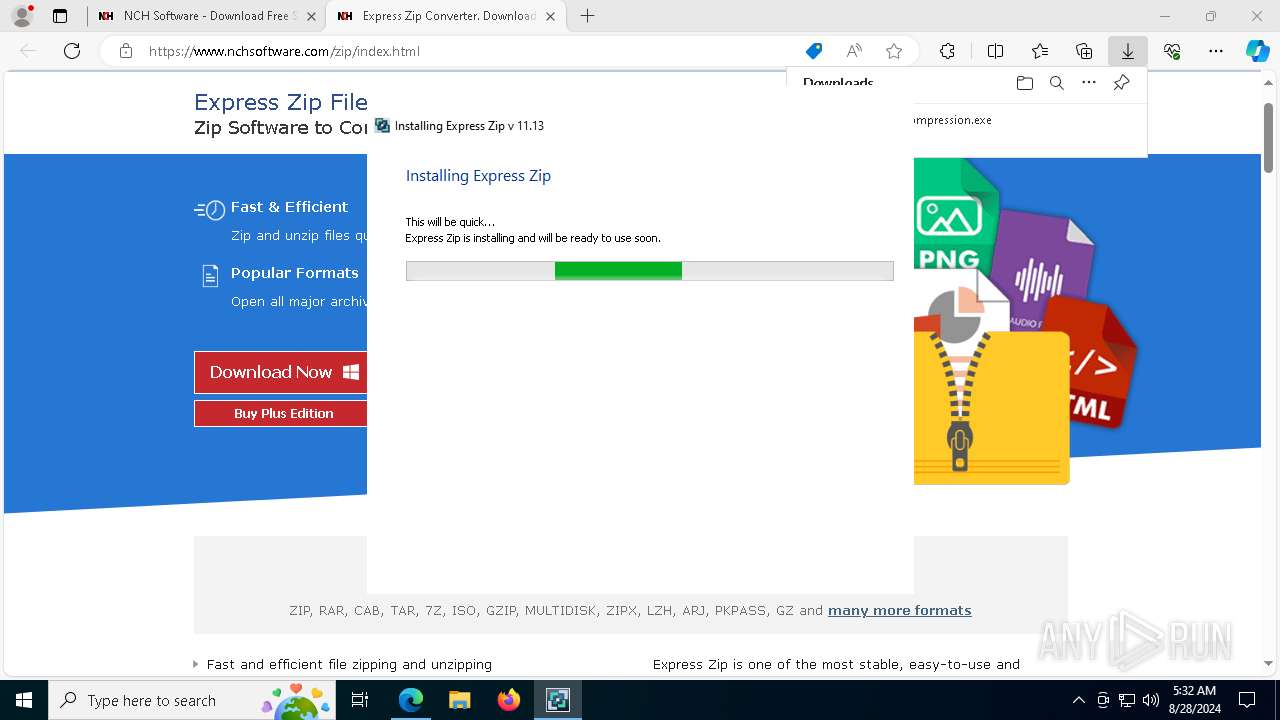Pin the Downloads panel
Image resolution: width=1280 pixels, height=720 pixels.
[x=1121, y=83]
